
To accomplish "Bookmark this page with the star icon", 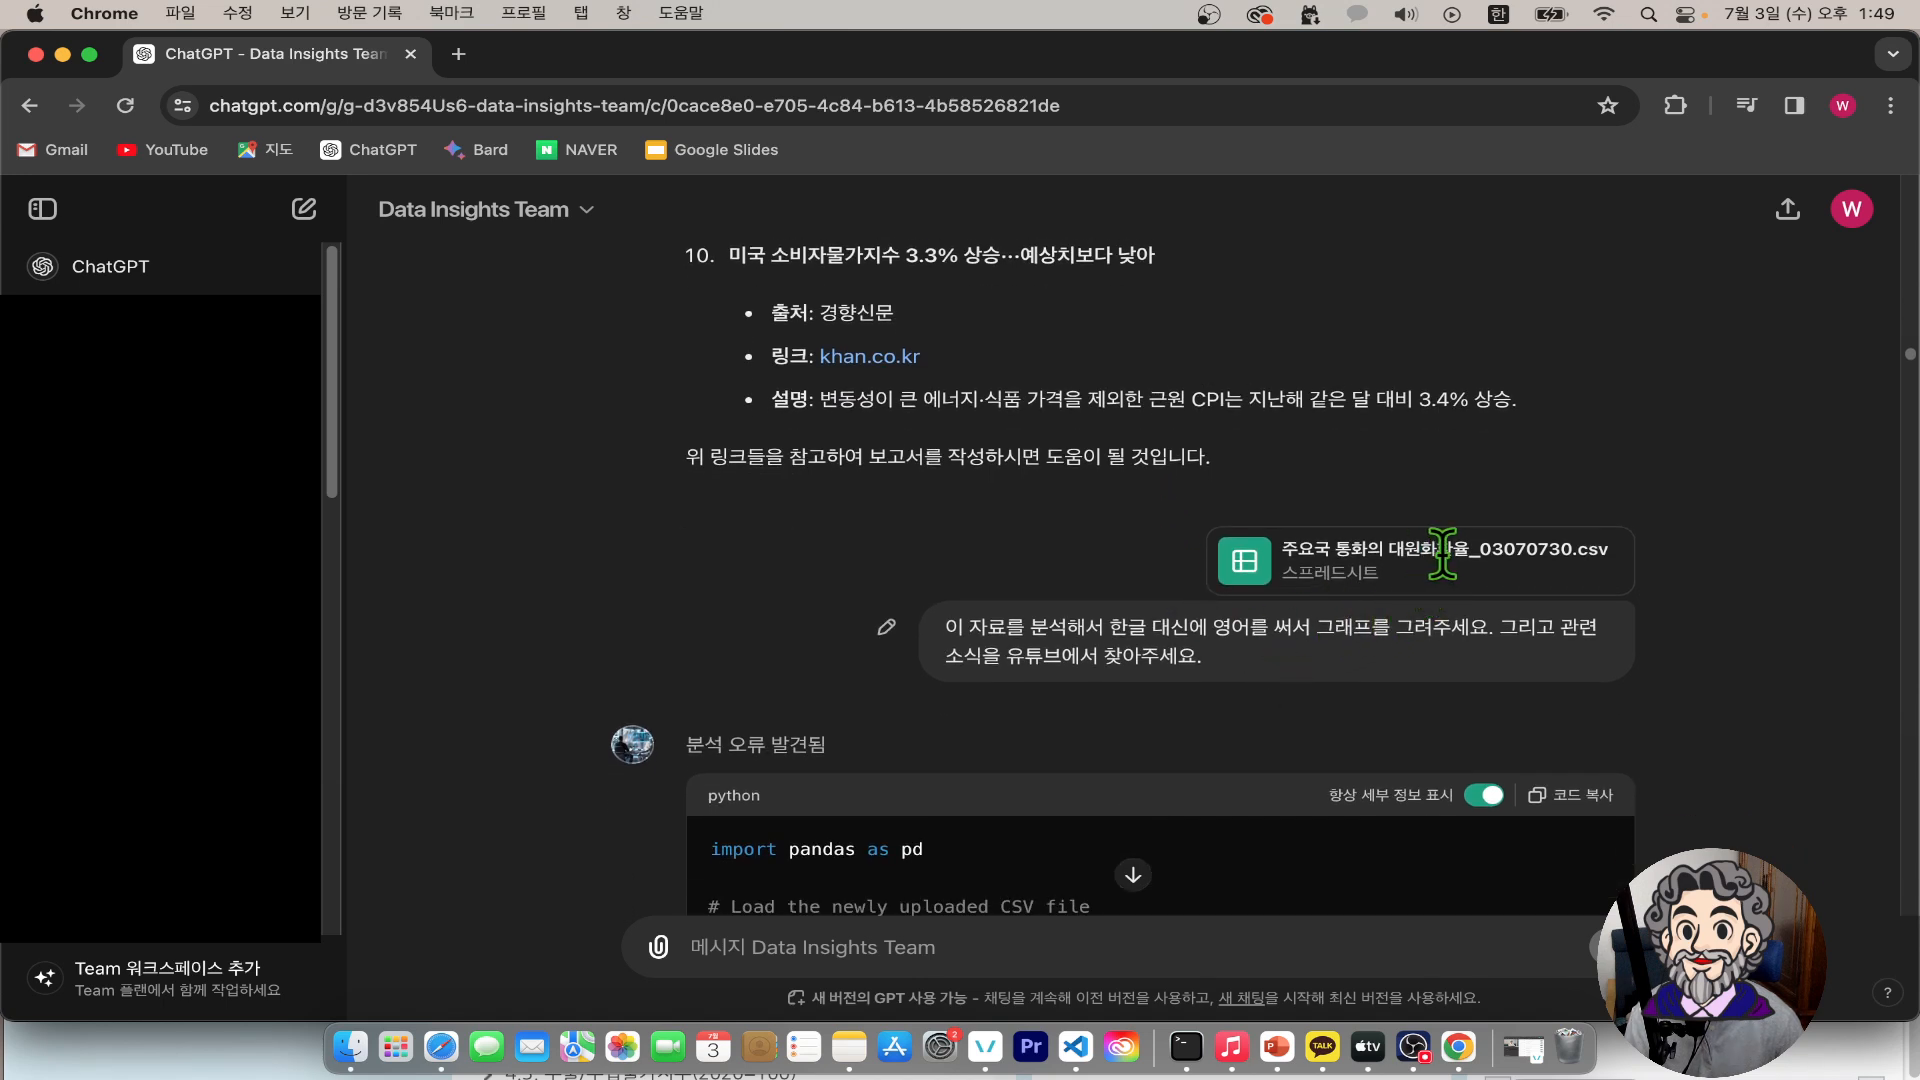I will click(1607, 105).
